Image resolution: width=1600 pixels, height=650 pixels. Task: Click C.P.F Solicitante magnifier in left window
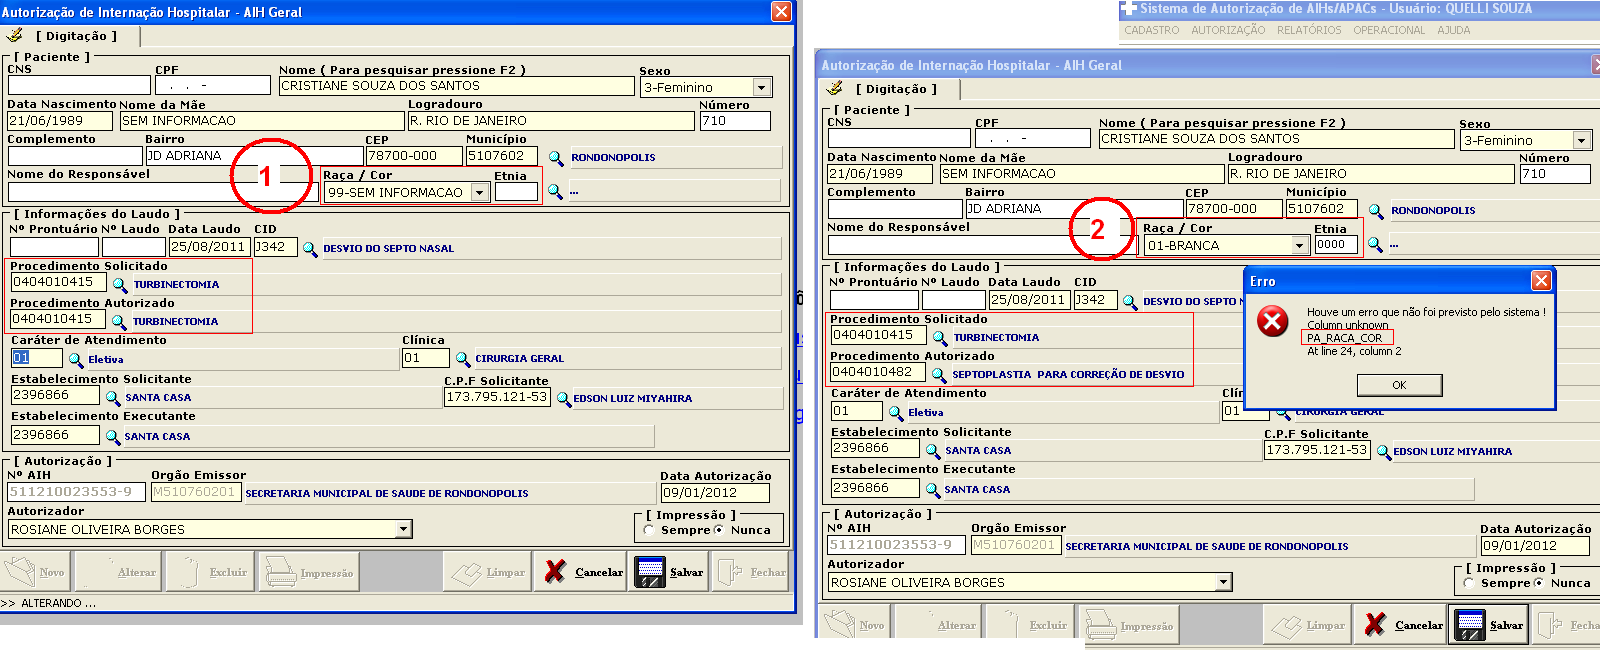click(x=564, y=399)
